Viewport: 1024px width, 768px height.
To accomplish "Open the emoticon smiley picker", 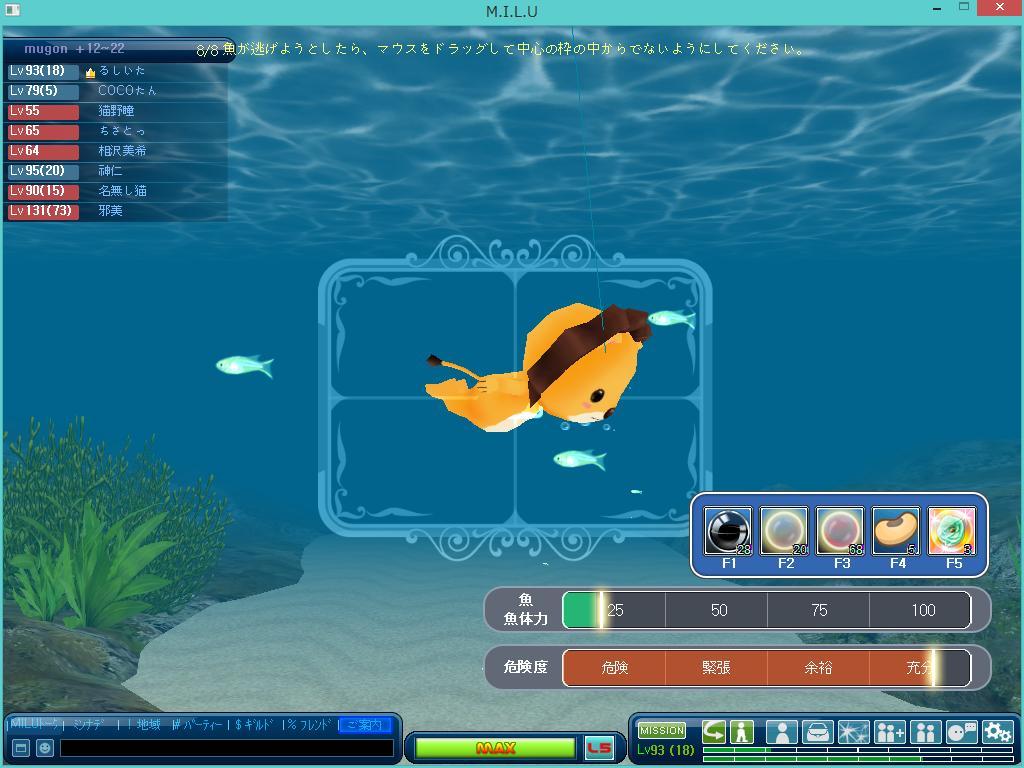I will point(44,748).
